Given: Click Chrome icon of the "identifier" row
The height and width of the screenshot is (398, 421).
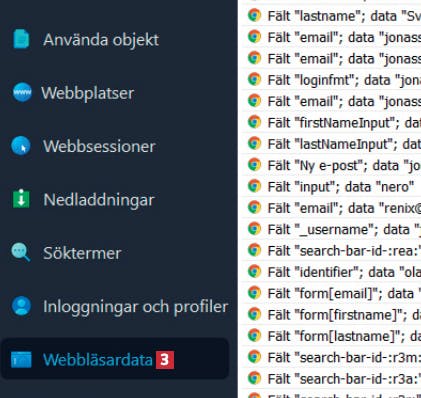Looking at the screenshot, I should tap(254, 271).
